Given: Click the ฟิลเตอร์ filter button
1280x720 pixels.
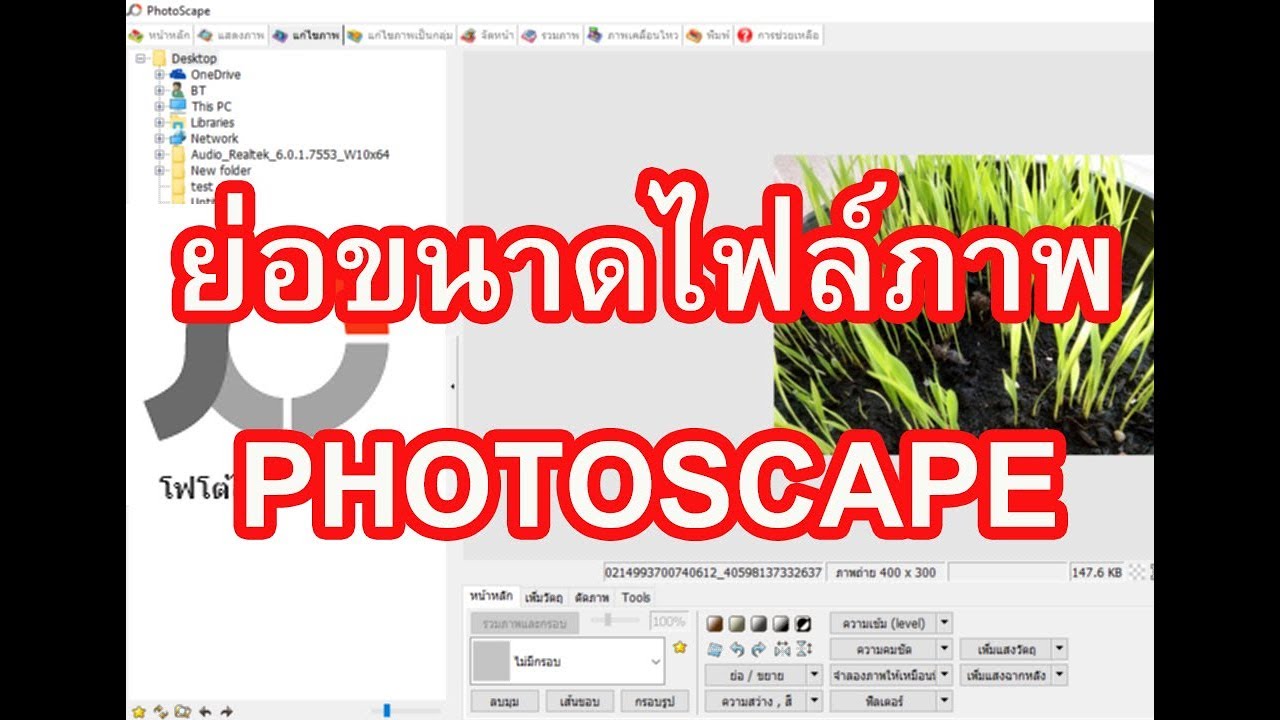Looking at the screenshot, I should (x=883, y=701).
